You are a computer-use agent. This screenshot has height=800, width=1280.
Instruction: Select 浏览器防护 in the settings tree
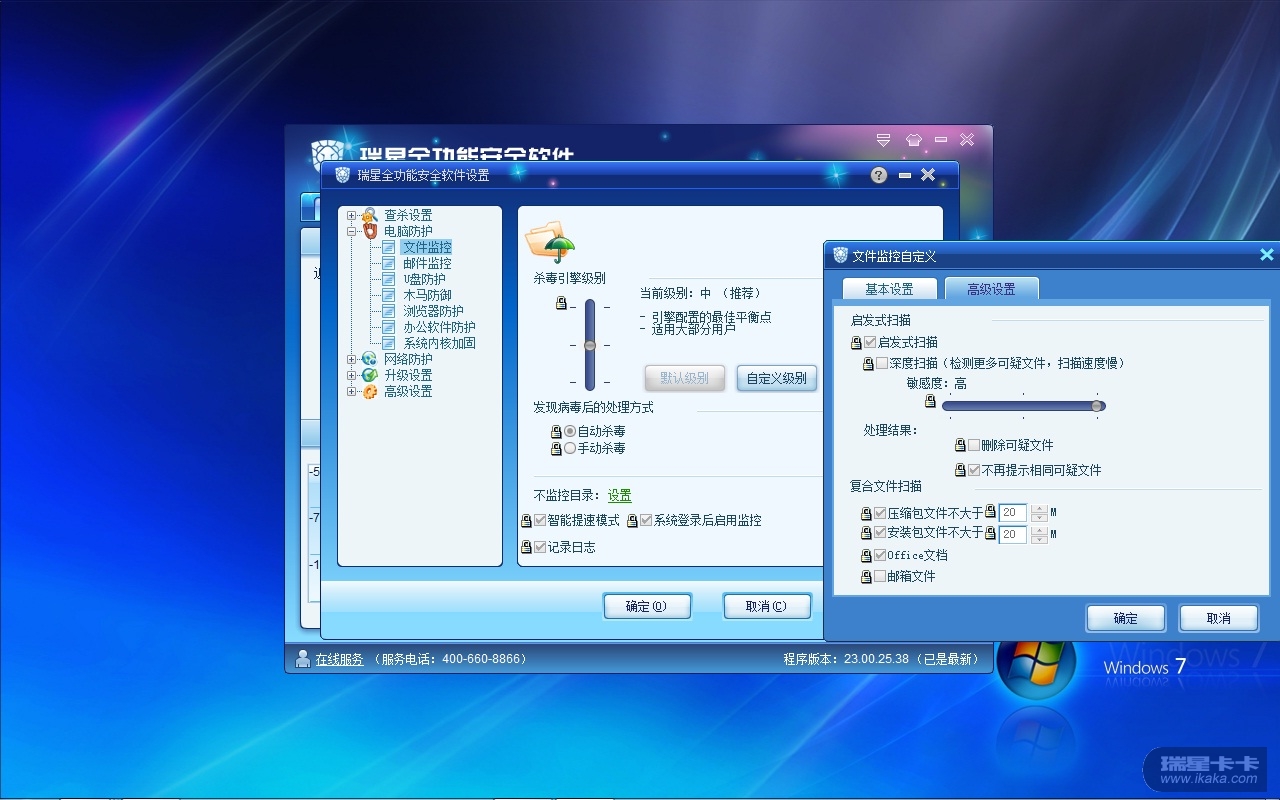tap(433, 311)
